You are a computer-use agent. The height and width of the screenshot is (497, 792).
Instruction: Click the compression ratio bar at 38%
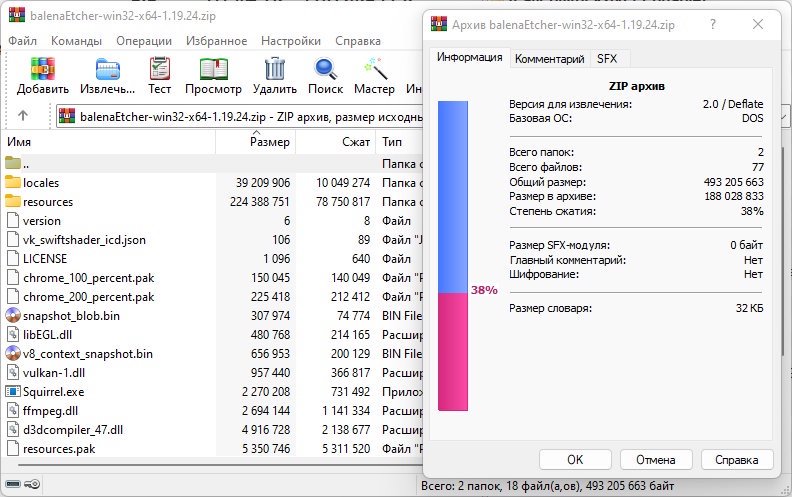pyautogui.click(x=453, y=256)
